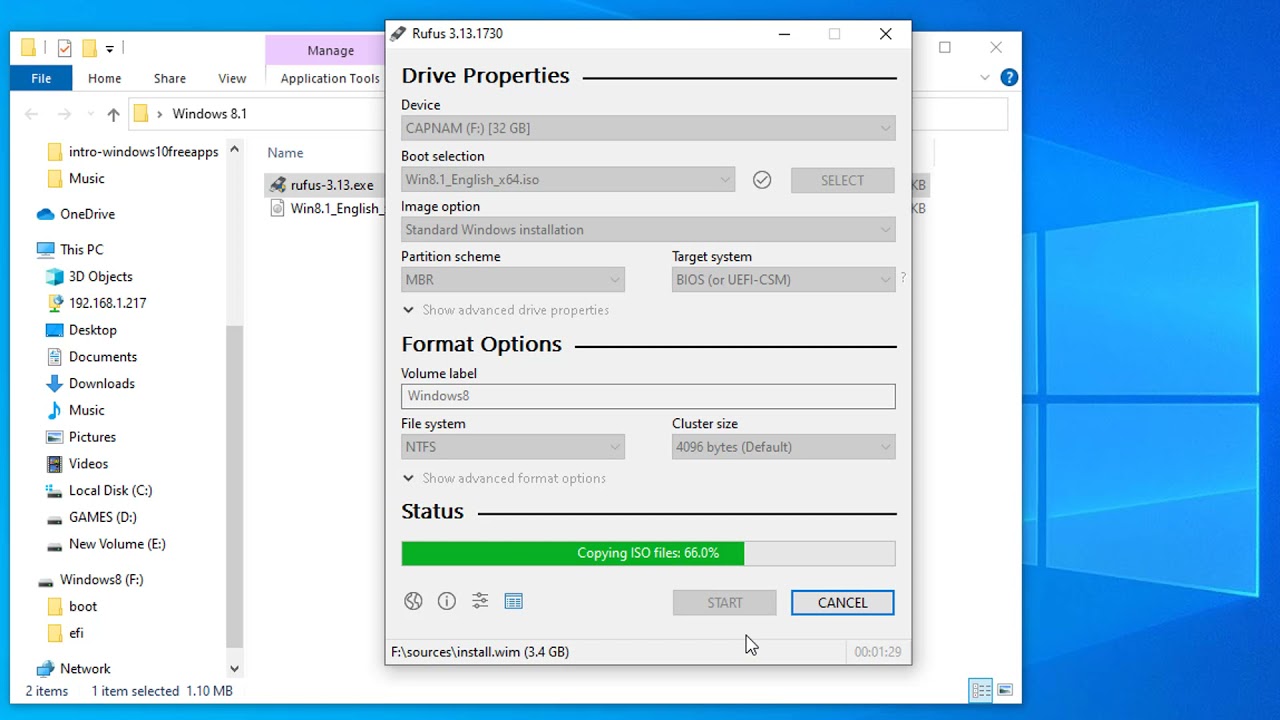Click Windows 8.1 in the address bar
The width and height of the screenshot is (1280, 720).
tap(209, 114)
